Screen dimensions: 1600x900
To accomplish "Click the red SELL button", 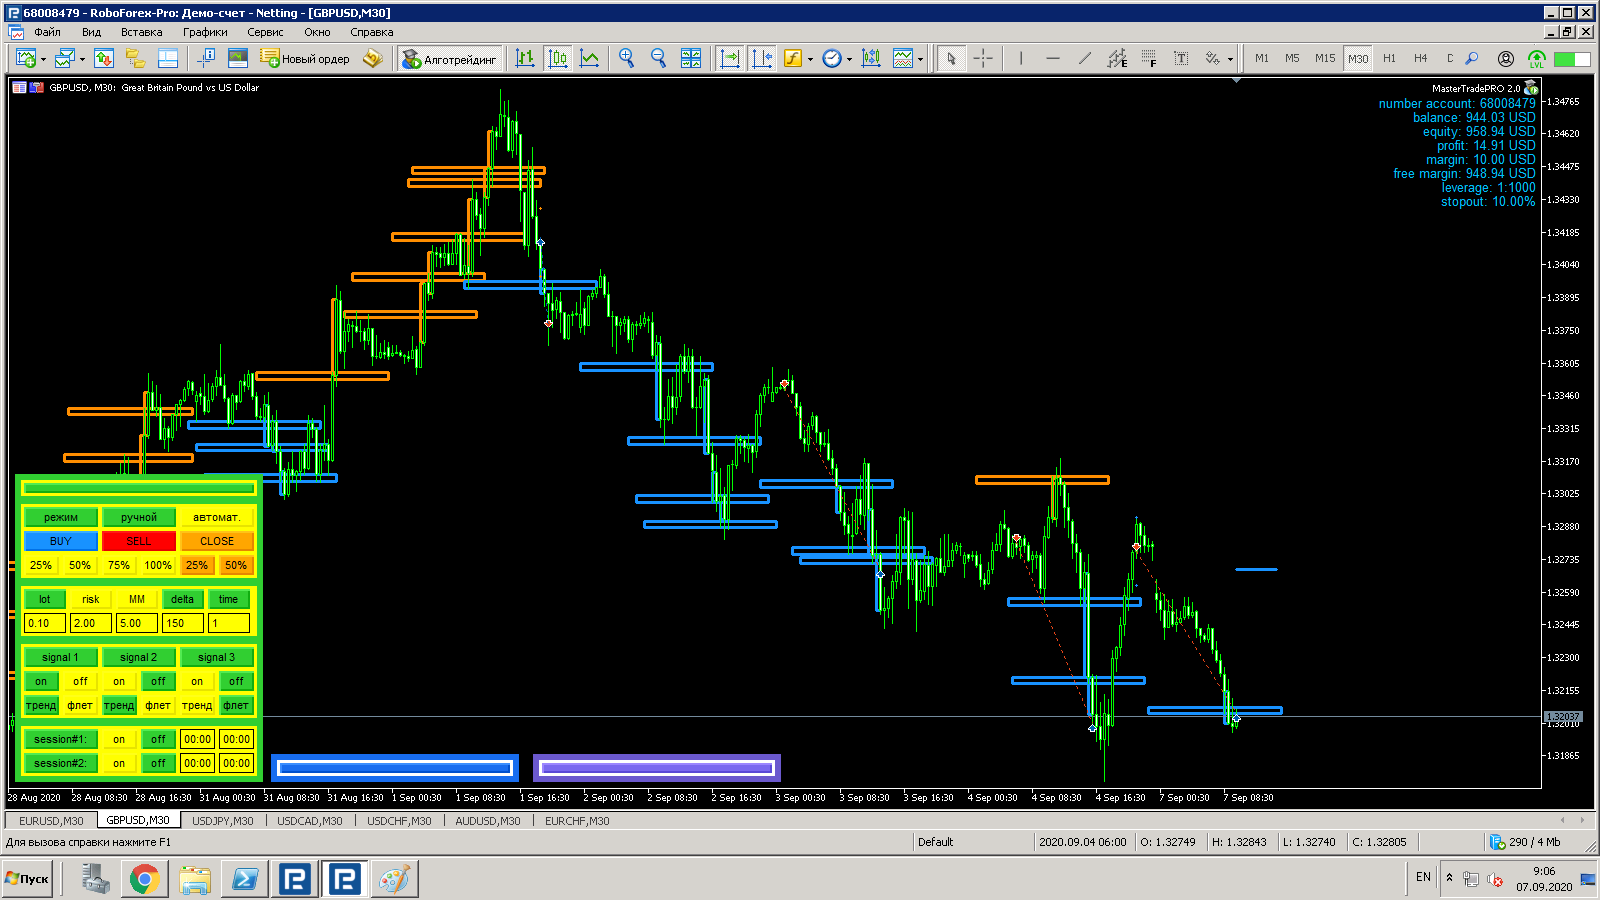I will (139, 541).
